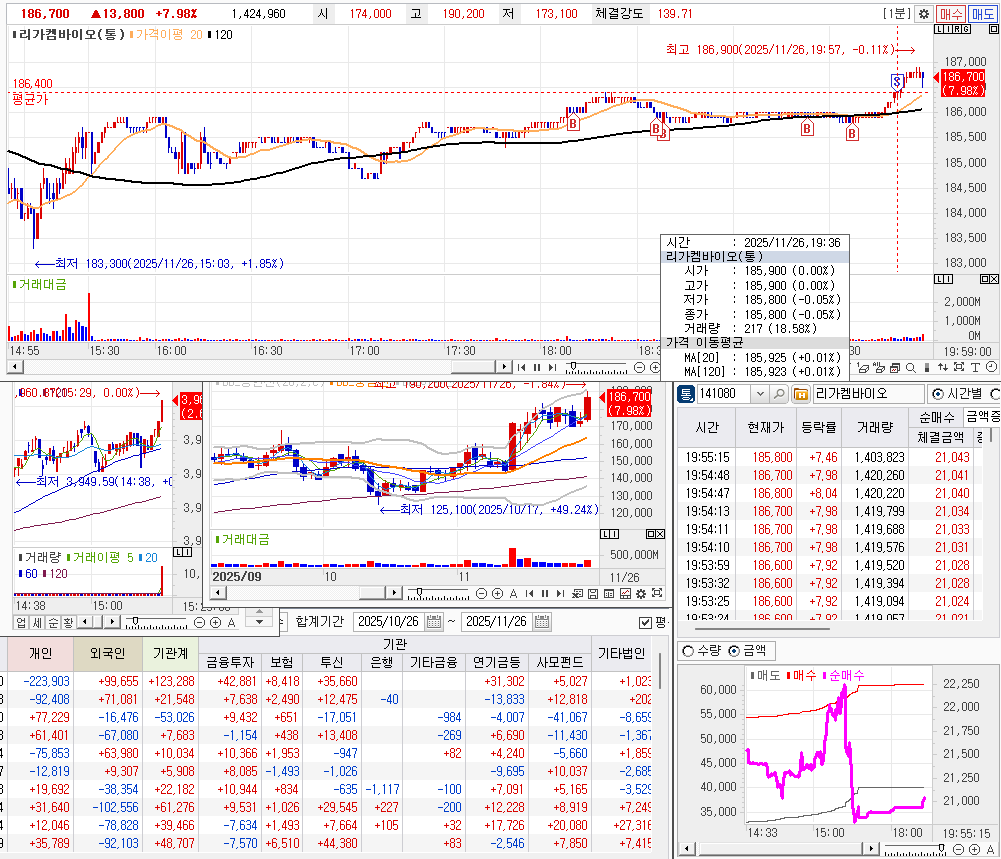Click indicator chart icon in daily chart toolbar
The width and height of the screenshot is (1001, 859).
pos(625,594)
